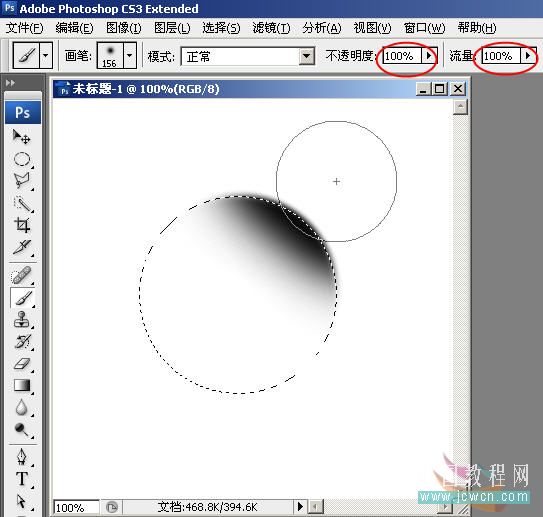Click the Ps logo atop the toolbox
The image size is (543, 517).
[23, 113]
